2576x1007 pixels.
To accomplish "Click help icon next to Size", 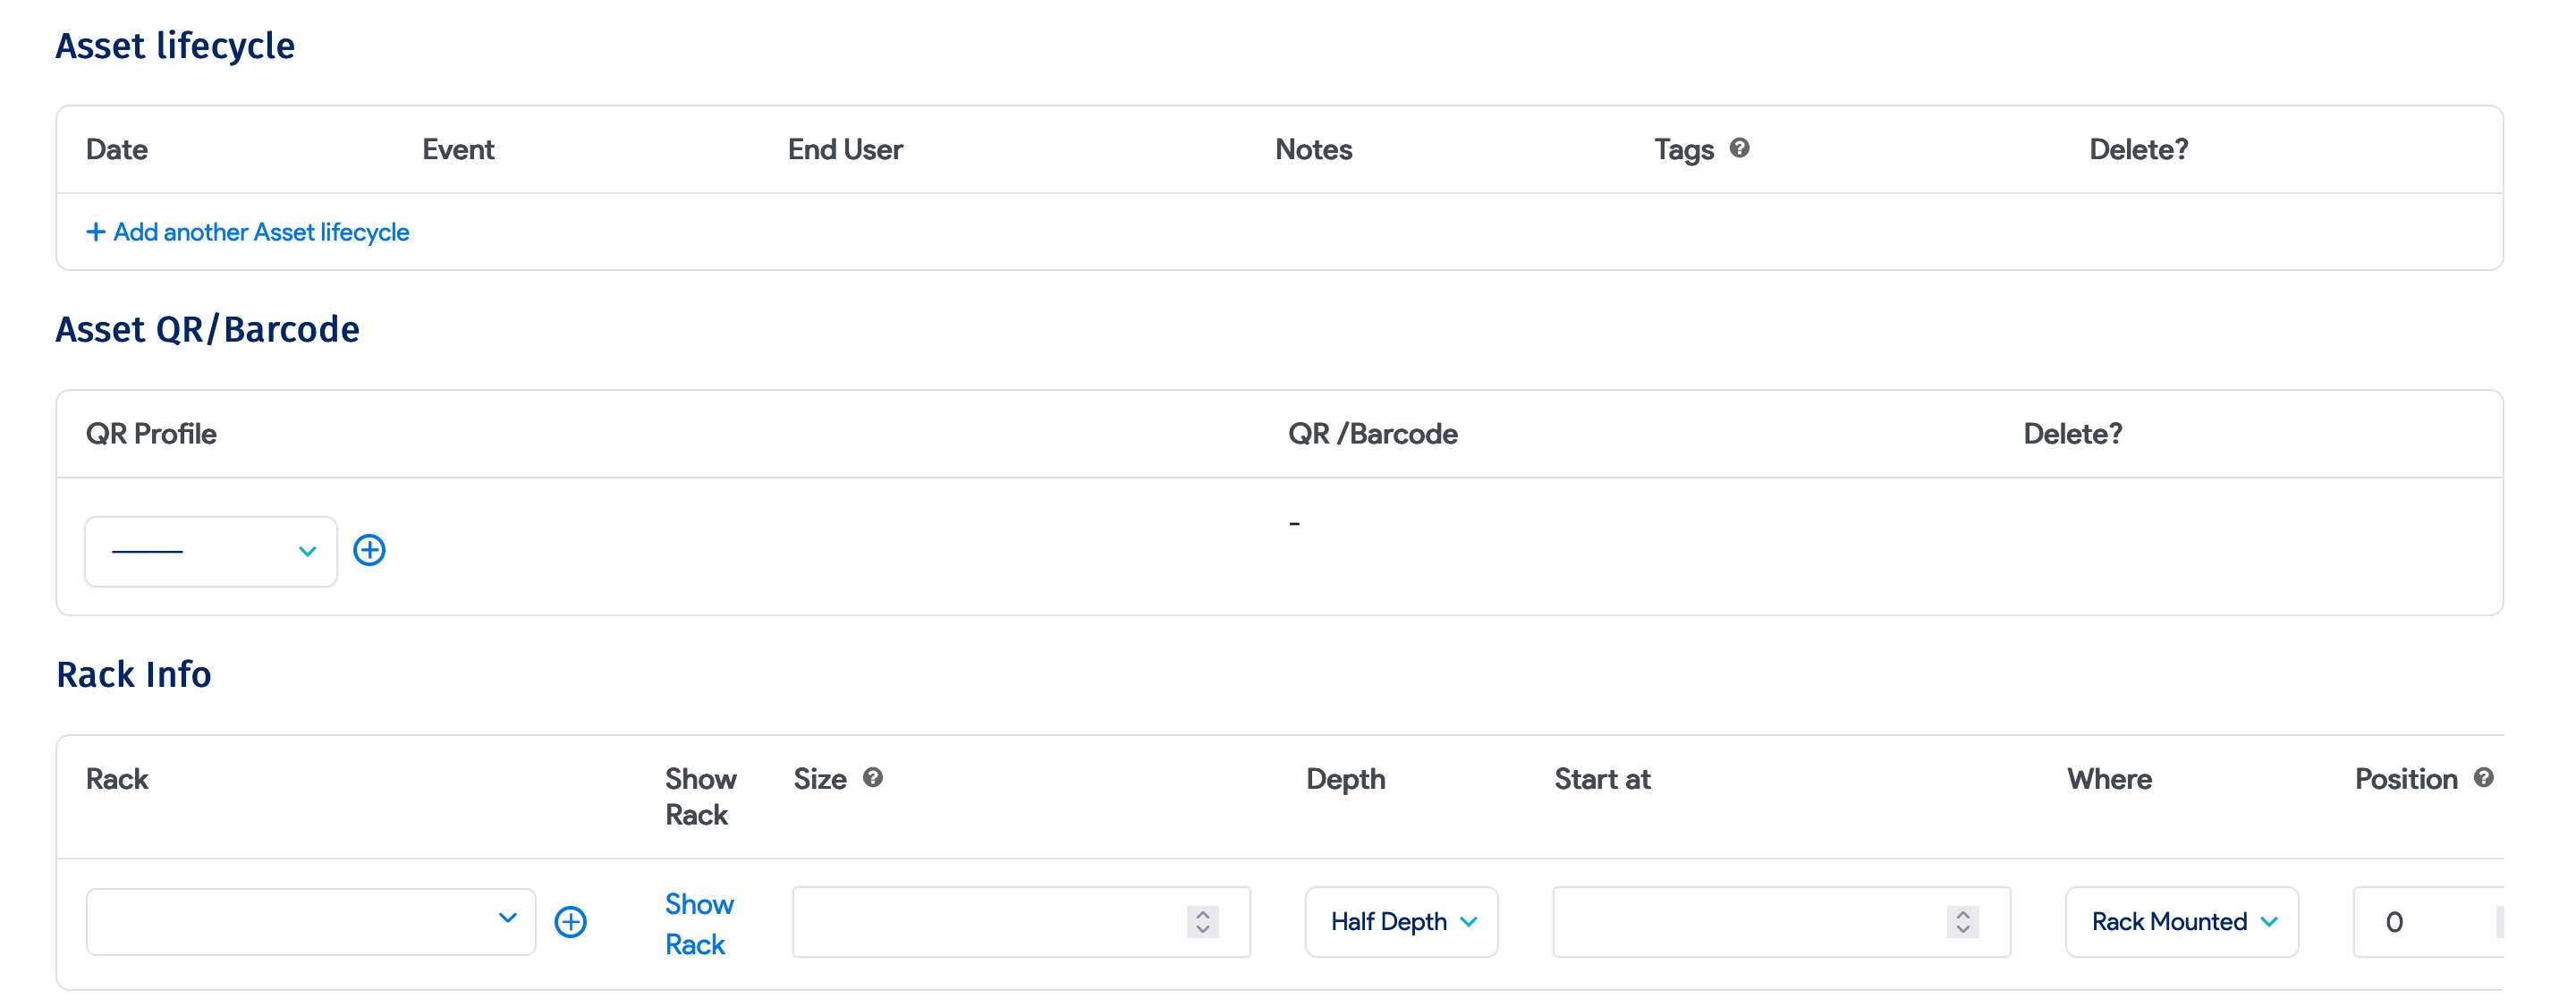I will pos(873,777).
